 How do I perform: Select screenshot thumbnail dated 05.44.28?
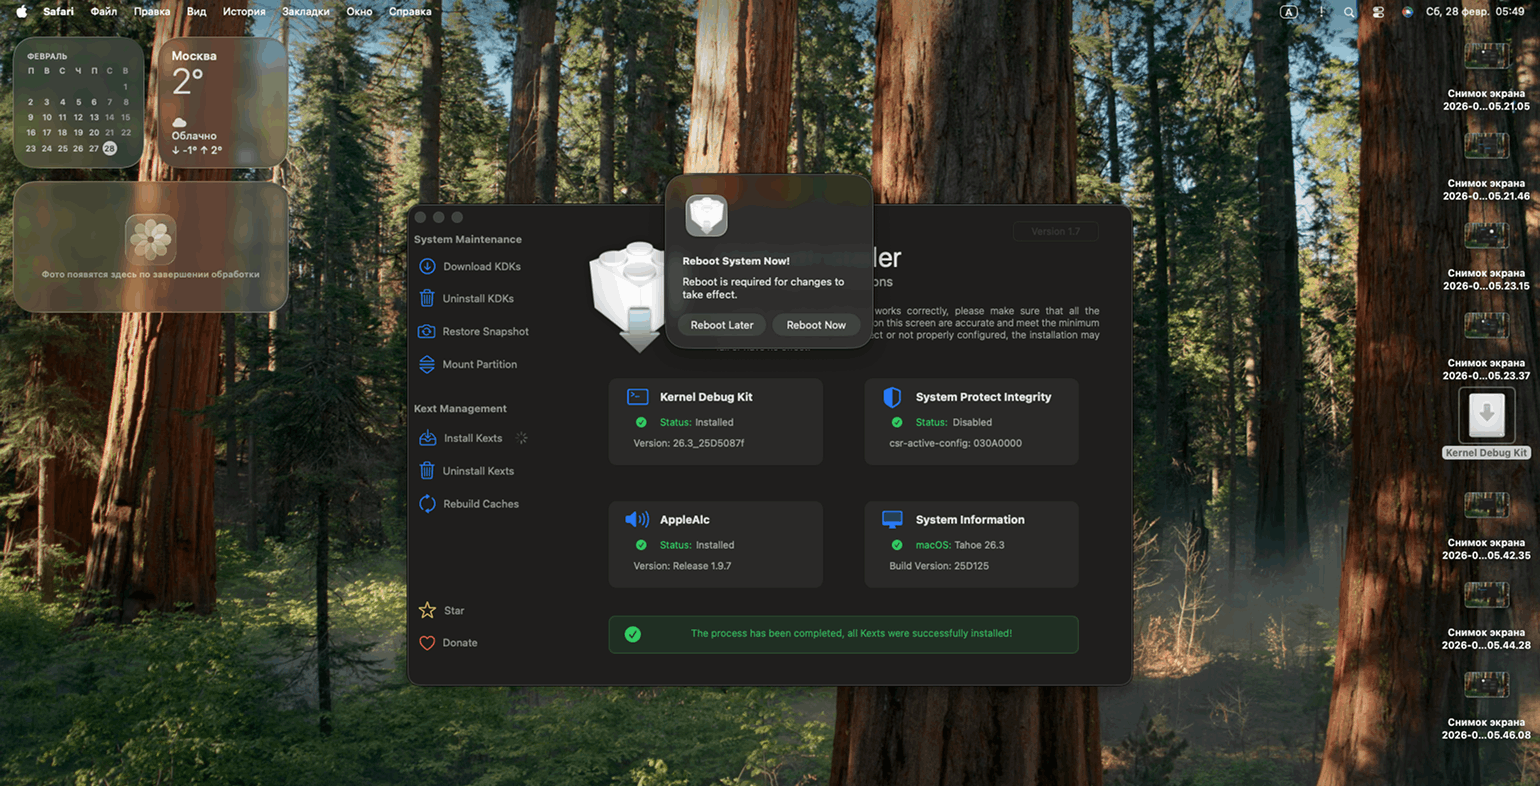1487,595
